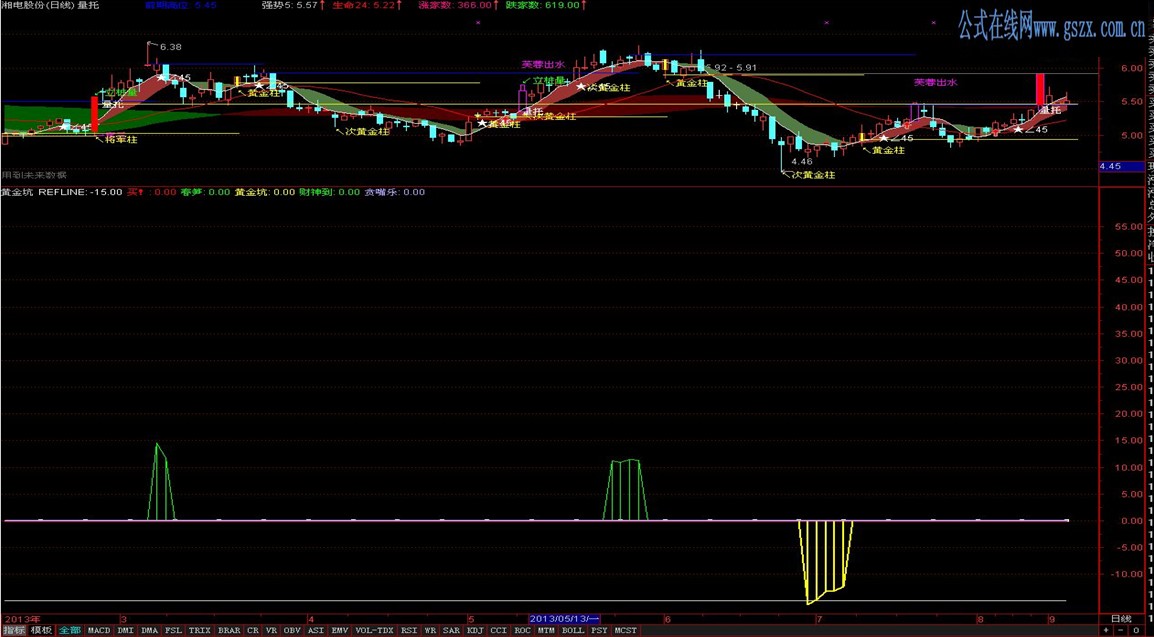Show the ASI indicator
The width and height of the screenshot is (1154, 637).
316,630
